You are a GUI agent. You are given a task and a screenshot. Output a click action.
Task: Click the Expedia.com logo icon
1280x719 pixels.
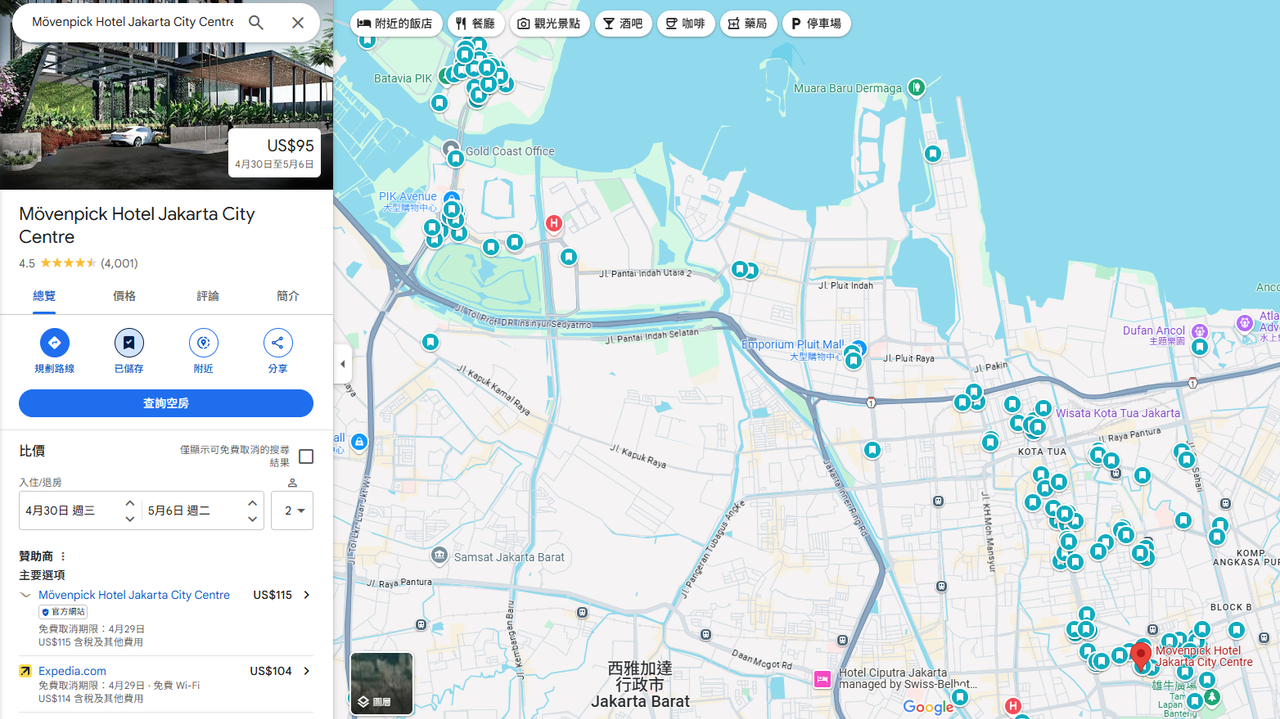(x=25, y=671)
